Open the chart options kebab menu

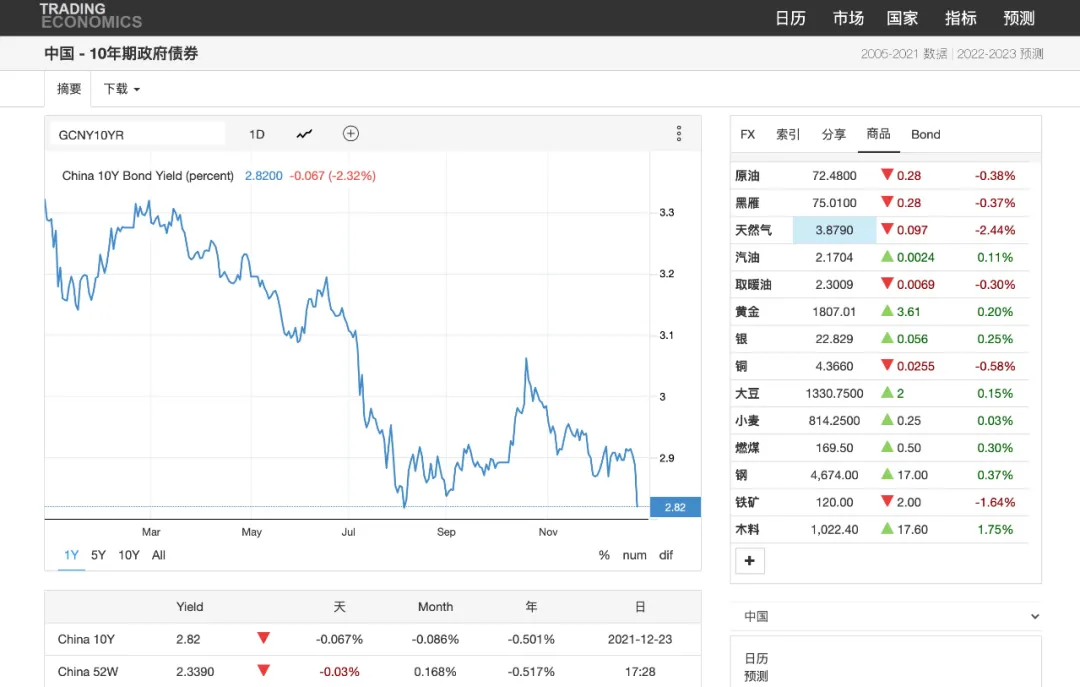click(679, 133)
